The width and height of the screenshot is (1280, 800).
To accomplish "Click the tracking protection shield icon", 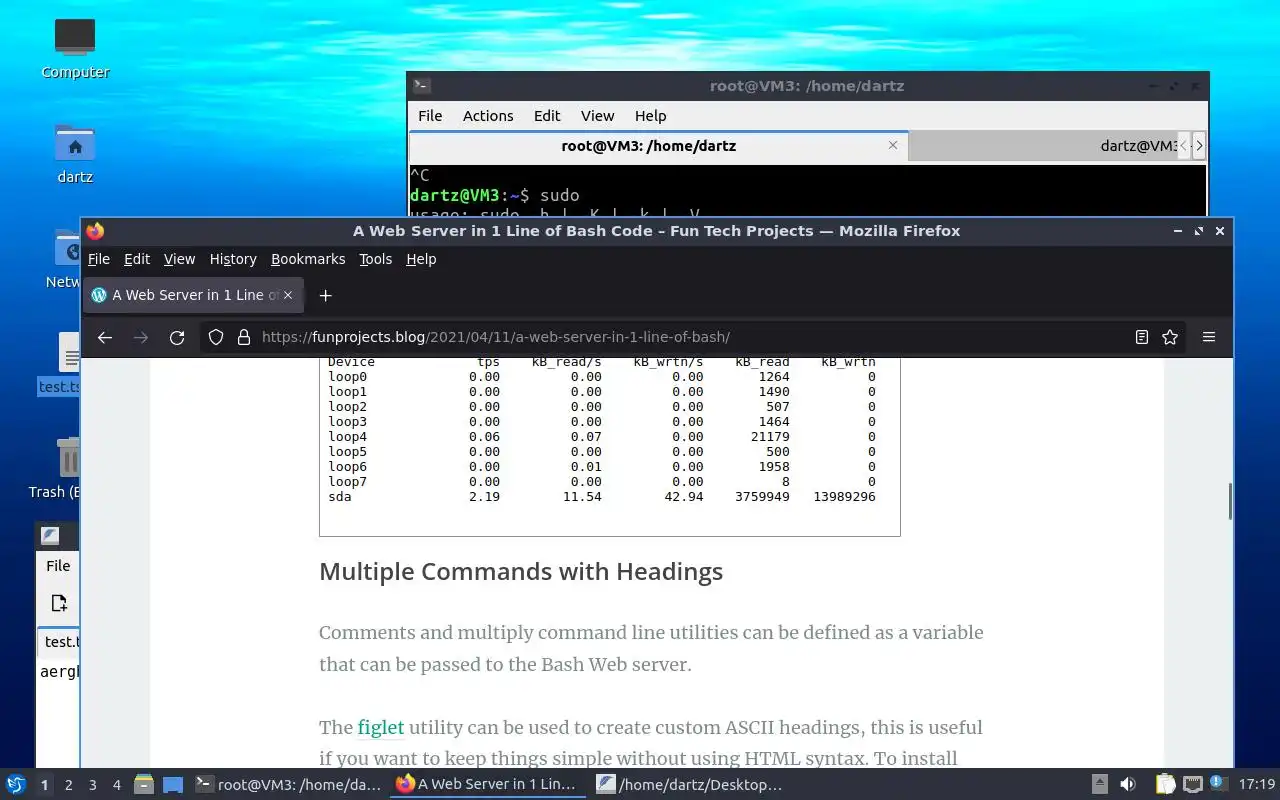I will point(216,338).
